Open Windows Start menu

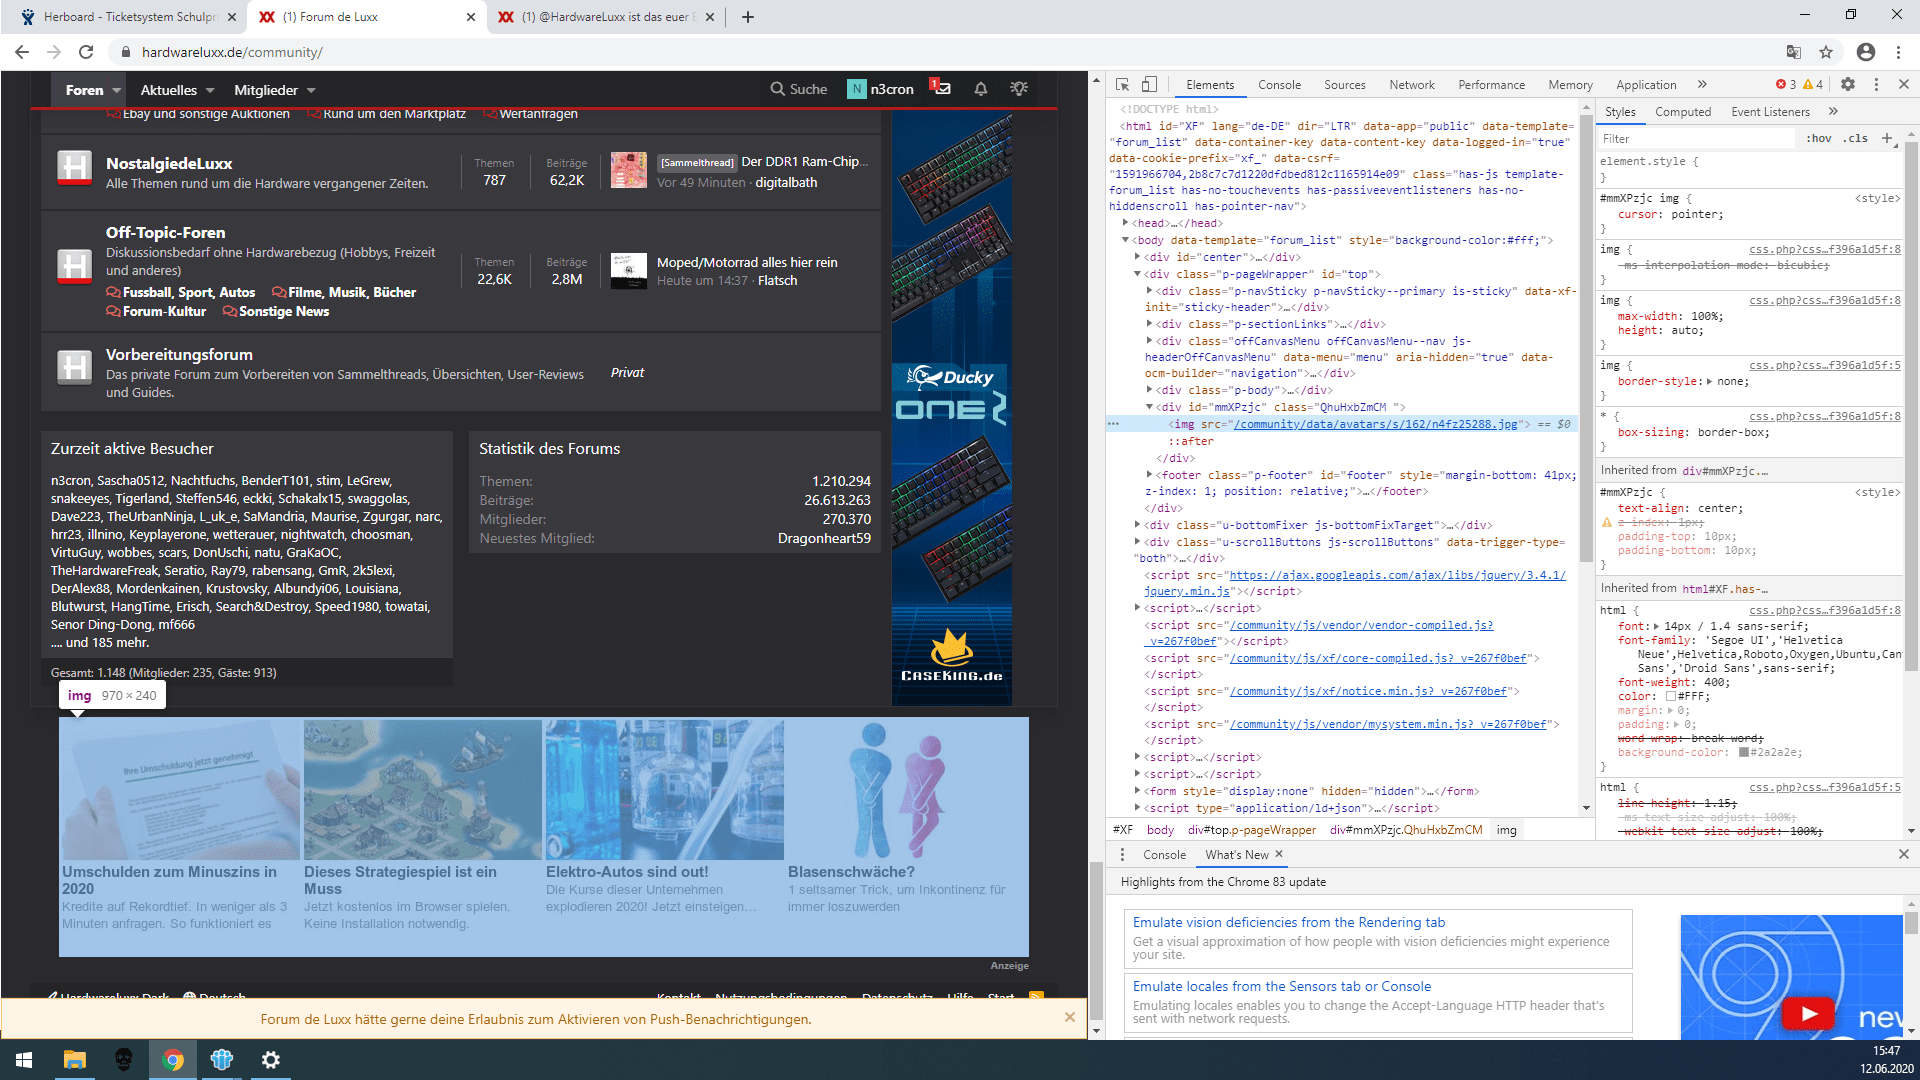(24, 1060)
